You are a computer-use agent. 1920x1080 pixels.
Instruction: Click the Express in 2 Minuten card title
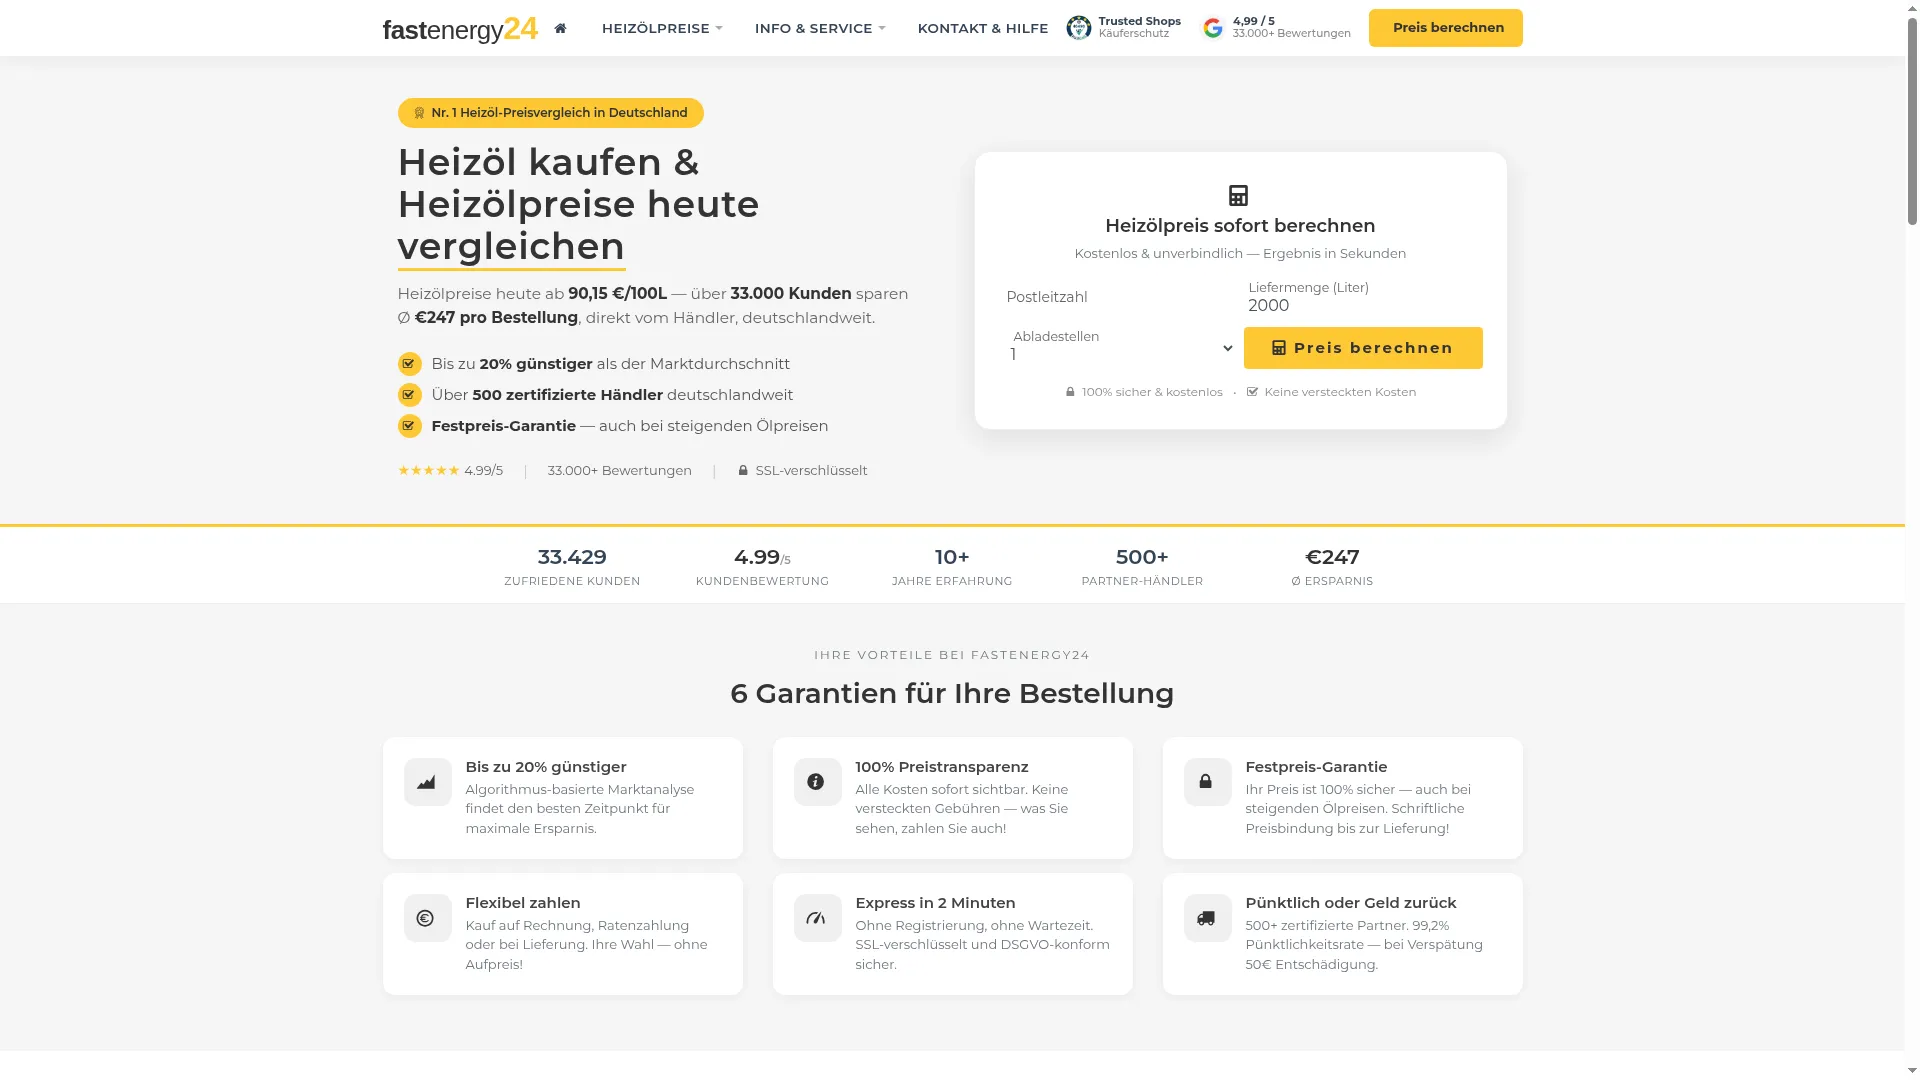[x=935, y=903]
